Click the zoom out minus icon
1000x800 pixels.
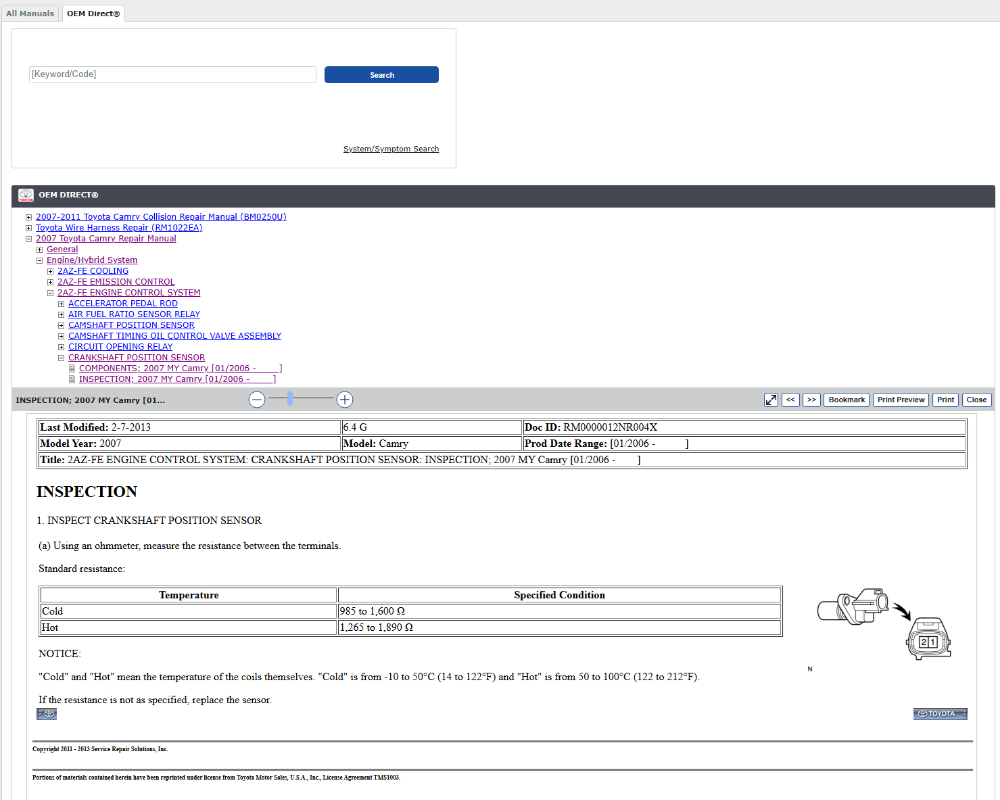256,400
